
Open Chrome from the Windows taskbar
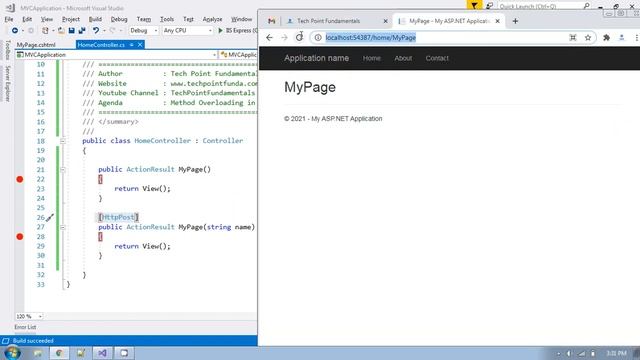coord(59,353)
